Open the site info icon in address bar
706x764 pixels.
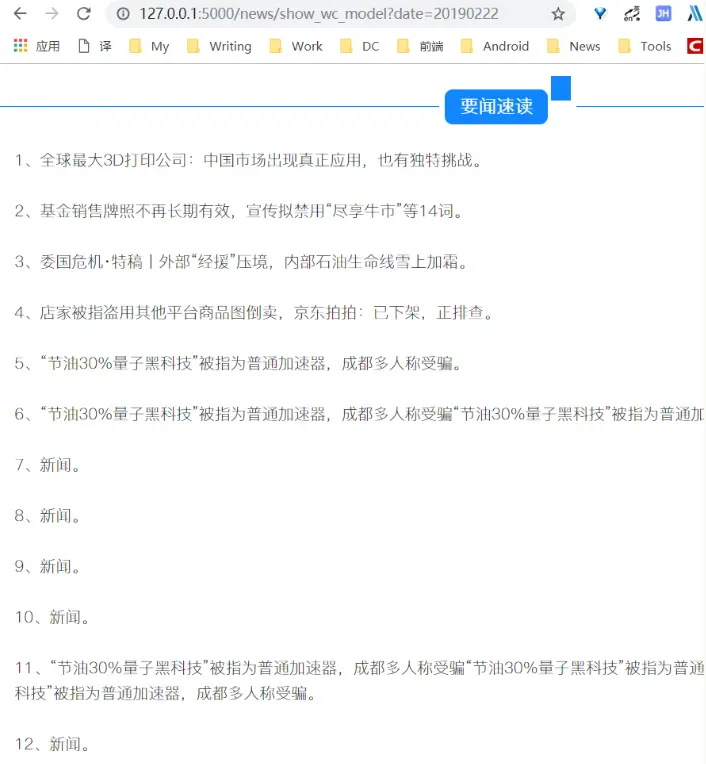[123, 14]
